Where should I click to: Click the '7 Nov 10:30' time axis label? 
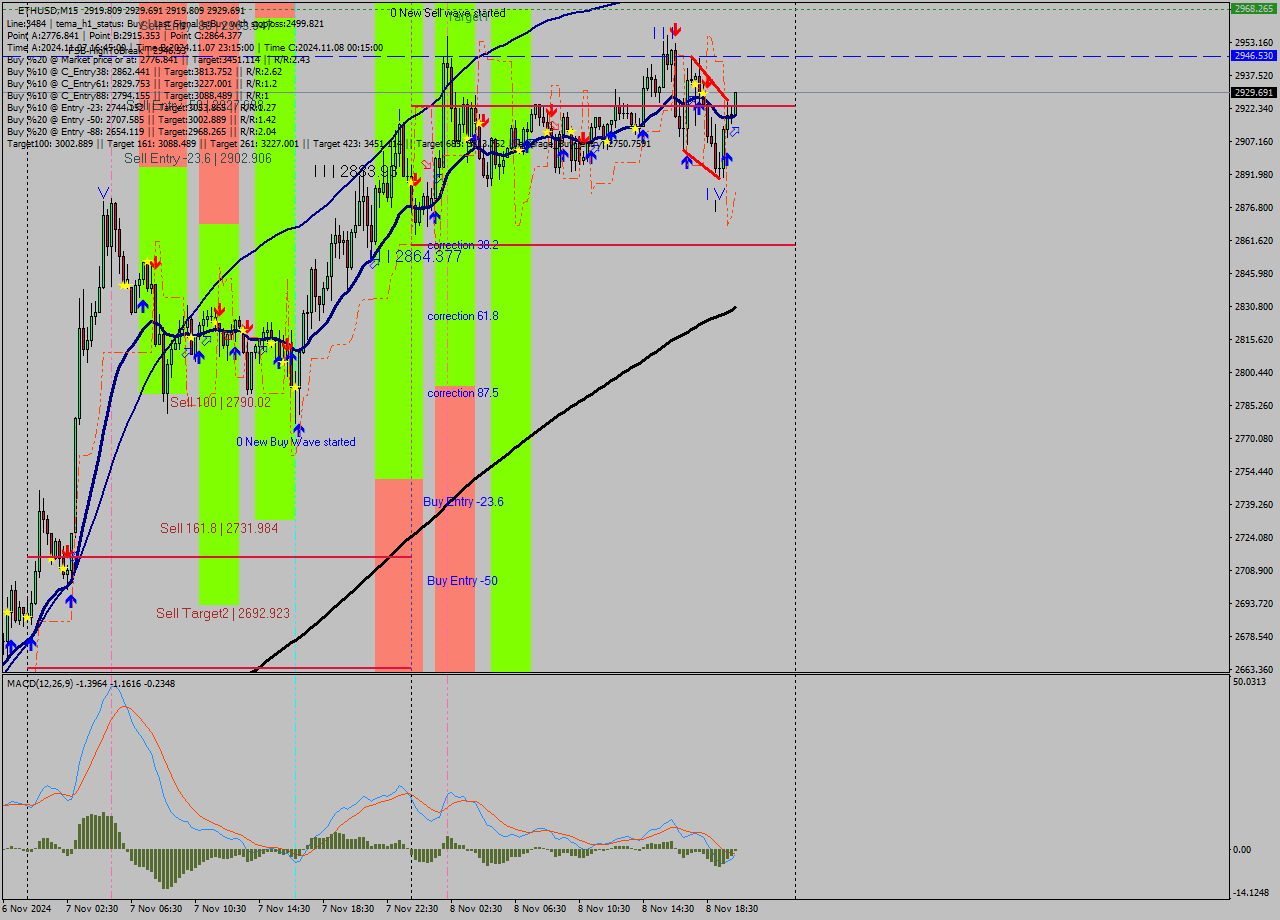click(x=220, y=909)
